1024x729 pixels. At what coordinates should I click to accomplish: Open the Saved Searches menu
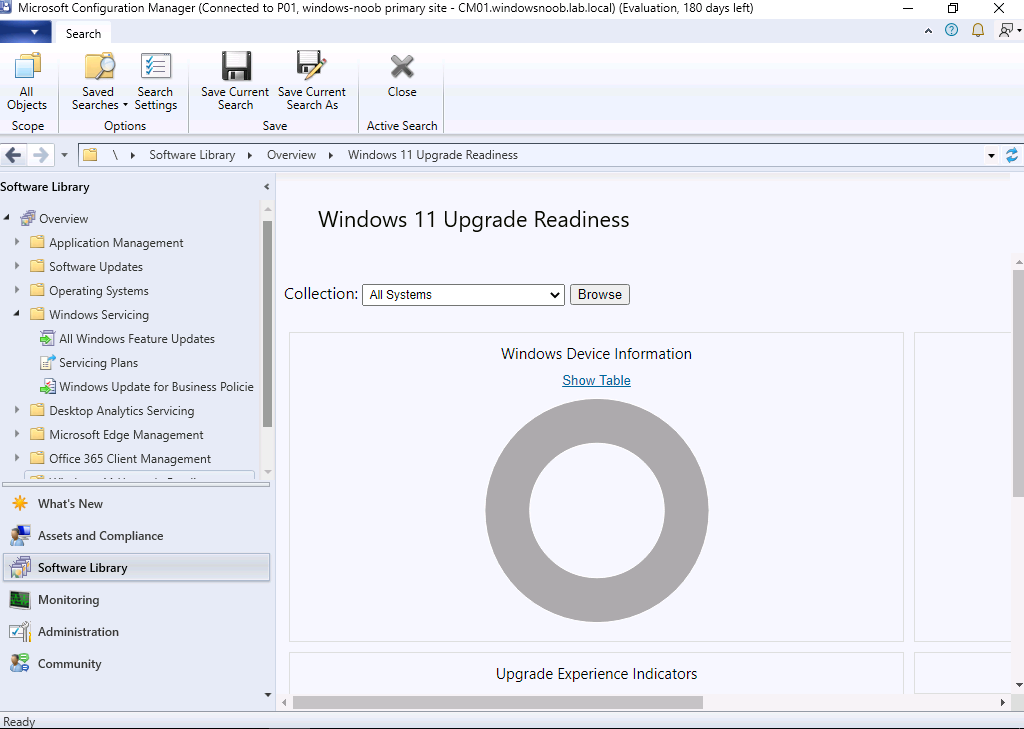(99, 81)
